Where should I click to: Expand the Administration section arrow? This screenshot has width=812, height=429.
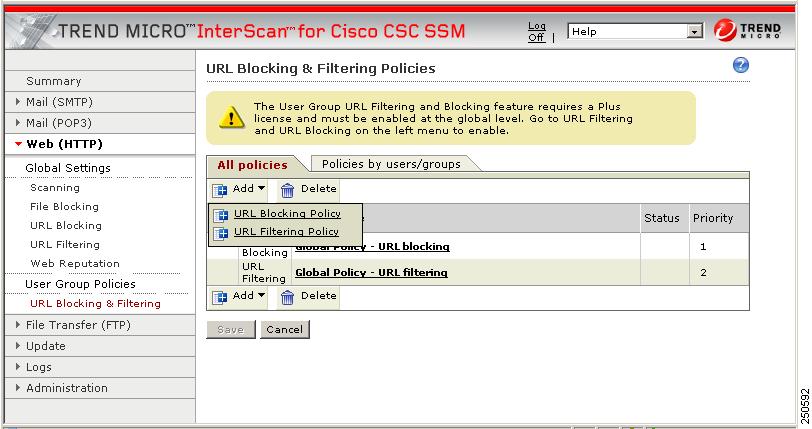coord(18,388)
